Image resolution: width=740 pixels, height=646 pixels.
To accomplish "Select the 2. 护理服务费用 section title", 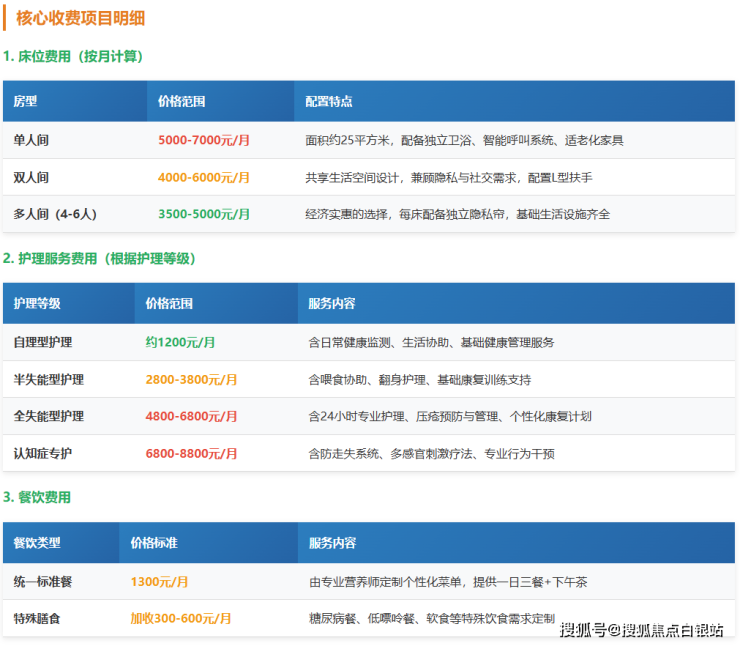I will pyautogui.click(x=99, y=258).
